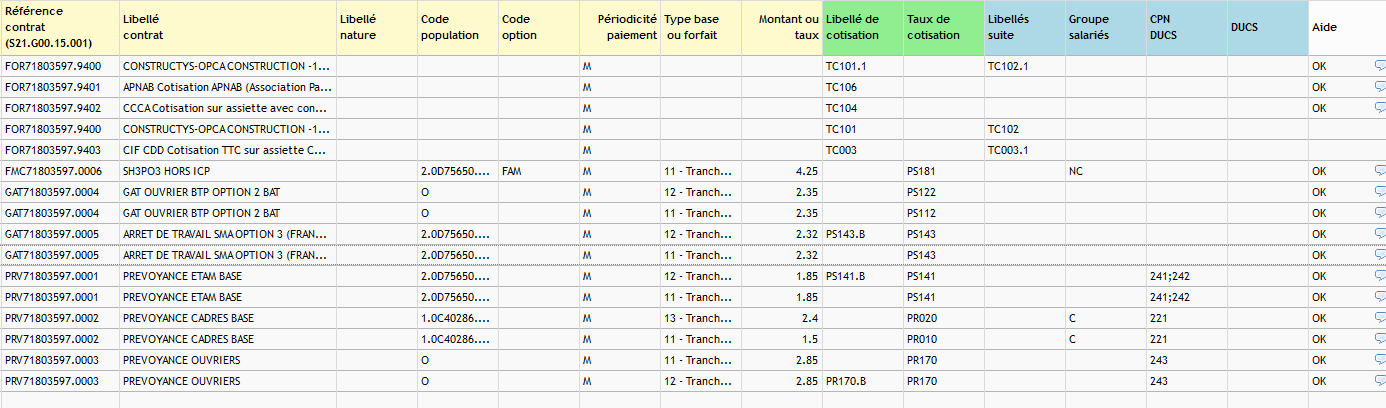Click the CPN DUCS column header
Screen dimensions: 1386x408
click(x=1186, y=27)
